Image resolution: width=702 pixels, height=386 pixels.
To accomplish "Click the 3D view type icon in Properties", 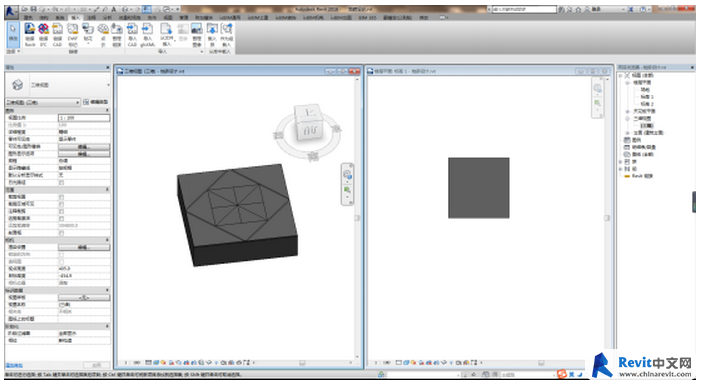I will pos(17,85).
